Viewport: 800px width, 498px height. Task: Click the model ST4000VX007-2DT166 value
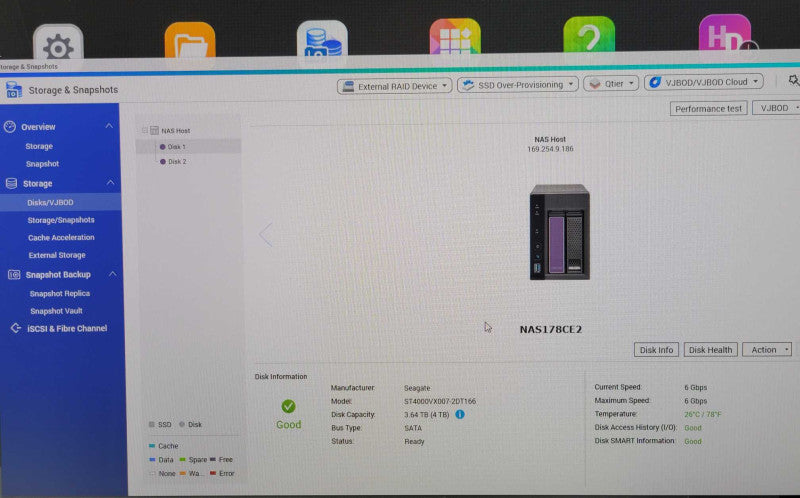pyautogui.click(x=440, y=401)
